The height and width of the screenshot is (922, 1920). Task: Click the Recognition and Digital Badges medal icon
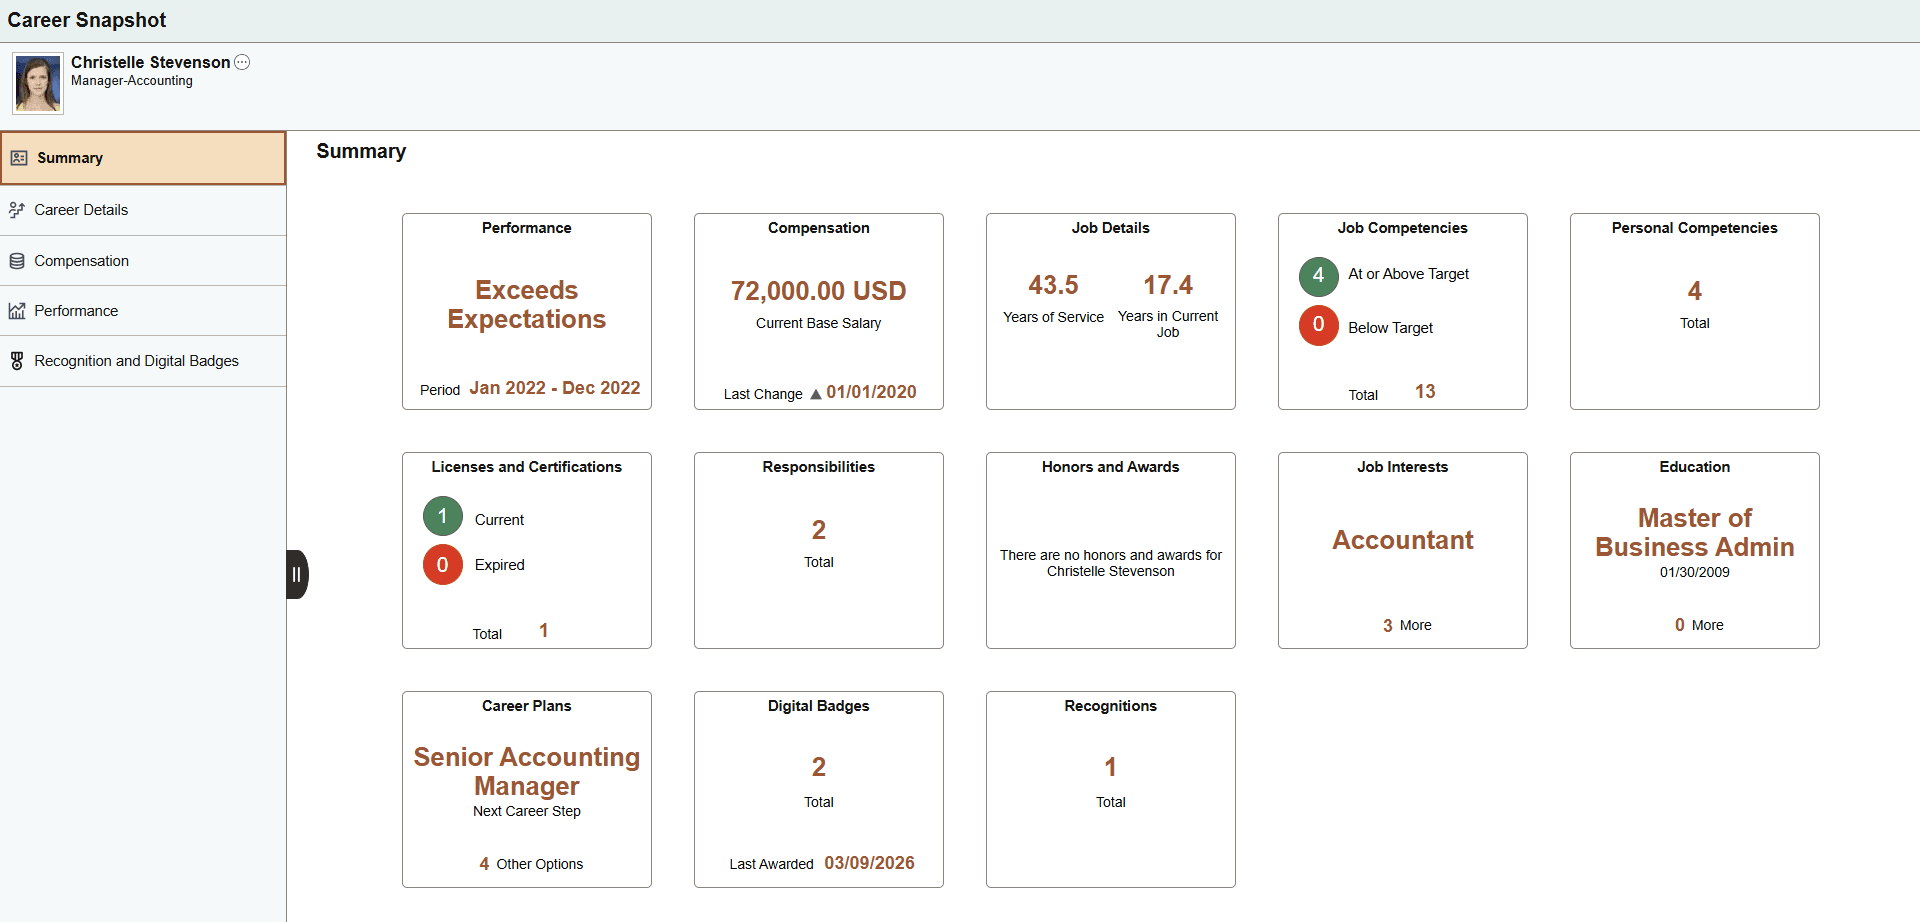17,361
